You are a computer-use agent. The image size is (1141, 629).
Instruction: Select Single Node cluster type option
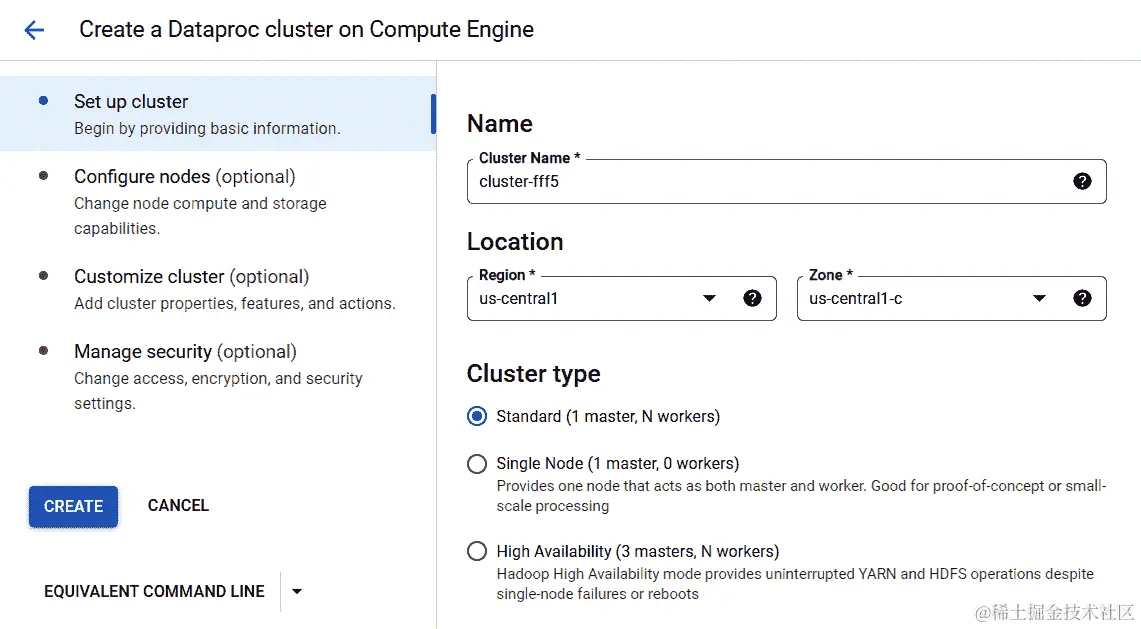click(x=477, y=464)
